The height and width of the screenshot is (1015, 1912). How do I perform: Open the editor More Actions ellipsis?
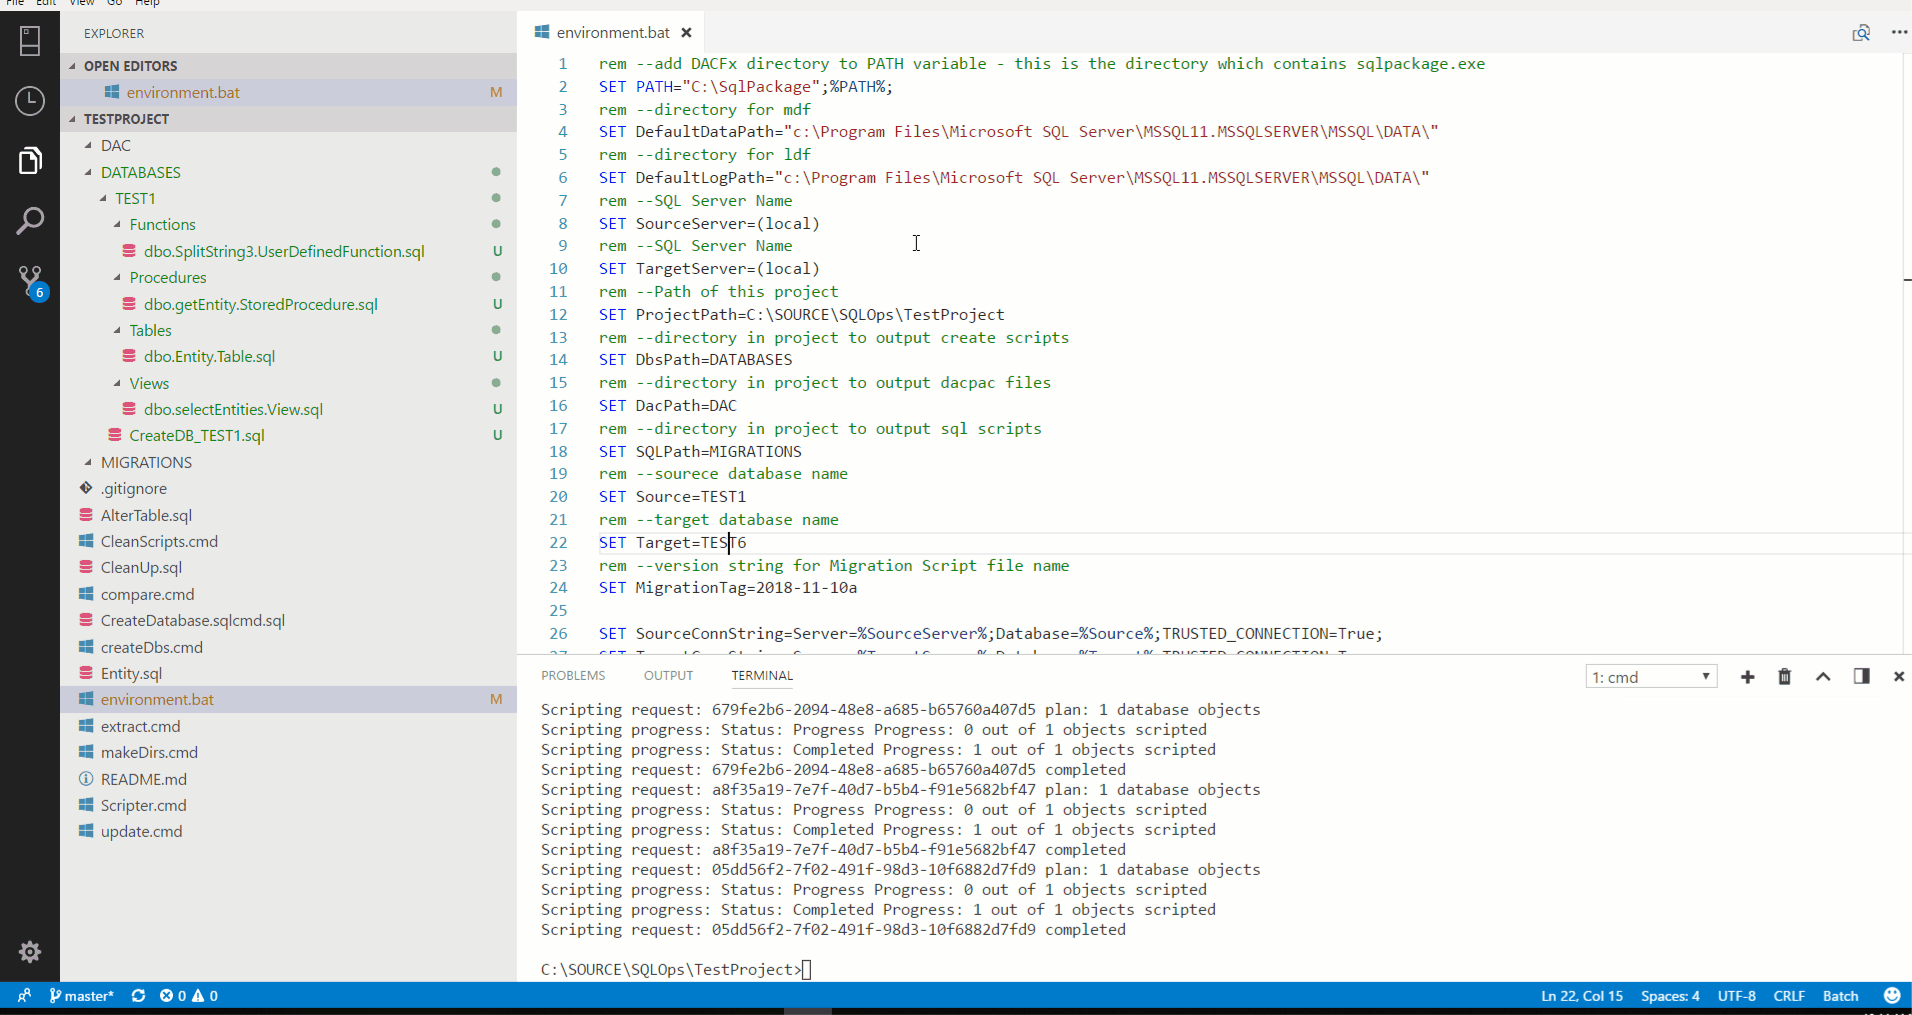1899,33
